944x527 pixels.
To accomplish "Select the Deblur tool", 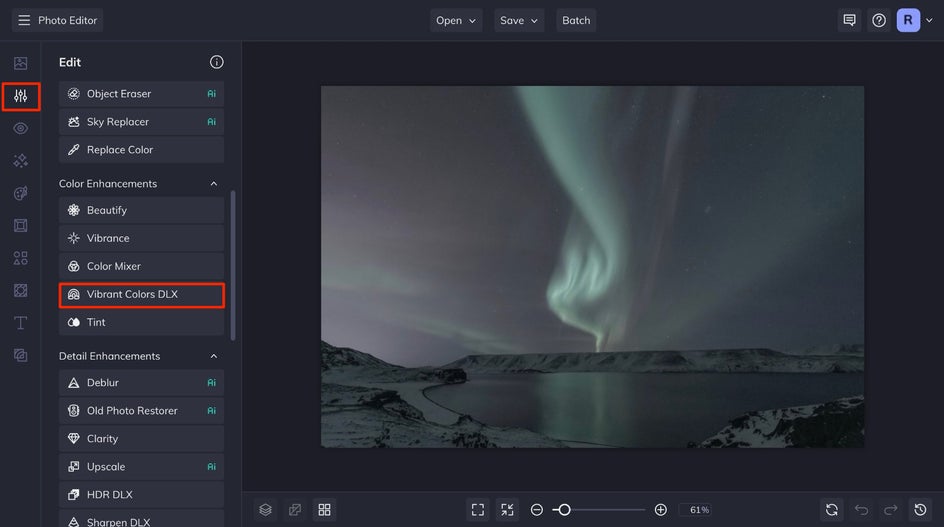I will [x=141, y=383].
